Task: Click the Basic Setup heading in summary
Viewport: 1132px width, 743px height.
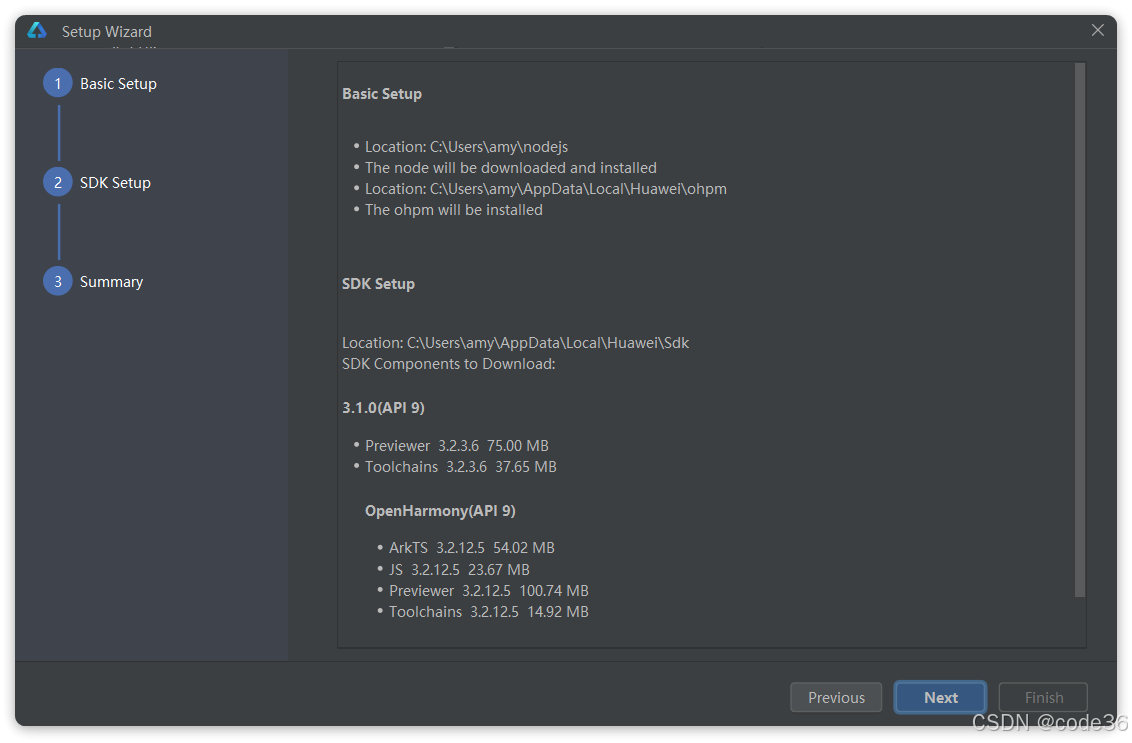Action: [x=382, y=94]
